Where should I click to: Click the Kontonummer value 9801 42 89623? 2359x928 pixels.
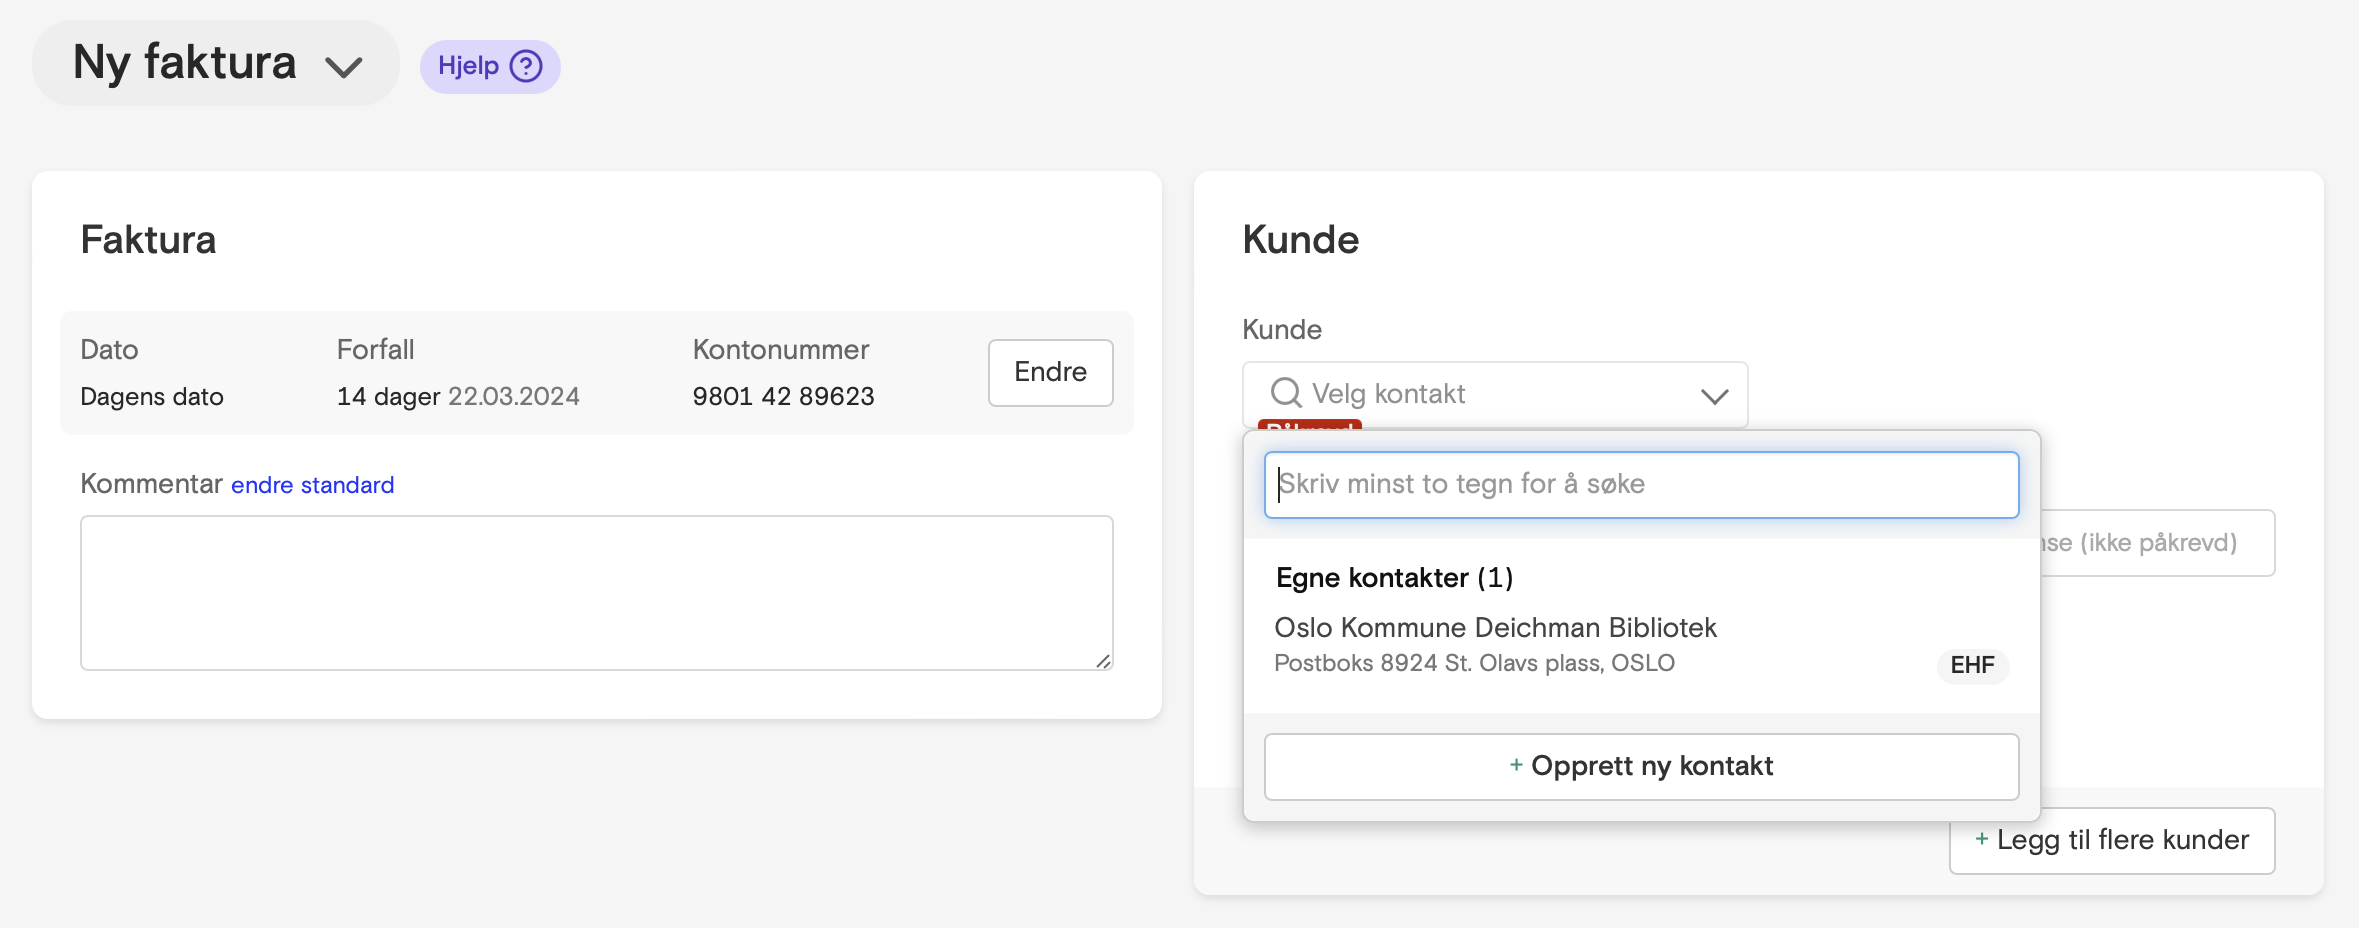click(x=783, y=397)
